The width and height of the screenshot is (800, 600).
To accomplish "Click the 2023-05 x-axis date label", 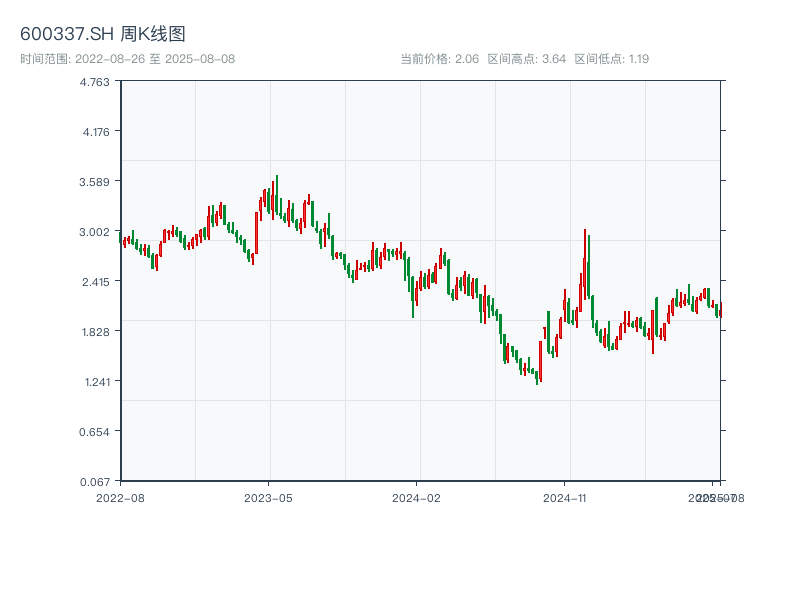I will (x=268, y=497).
